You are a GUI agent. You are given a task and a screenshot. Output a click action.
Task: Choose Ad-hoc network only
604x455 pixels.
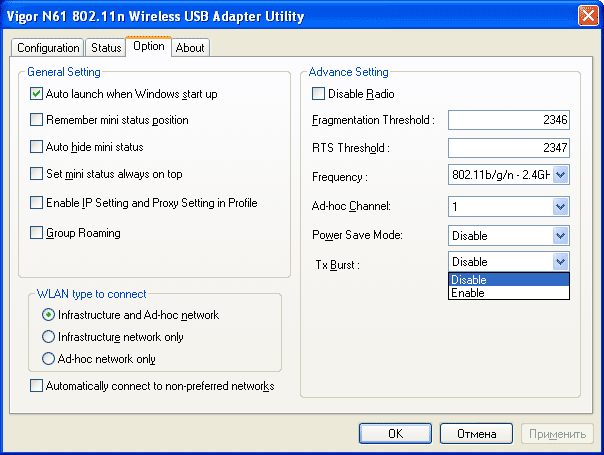coord(48,359)
